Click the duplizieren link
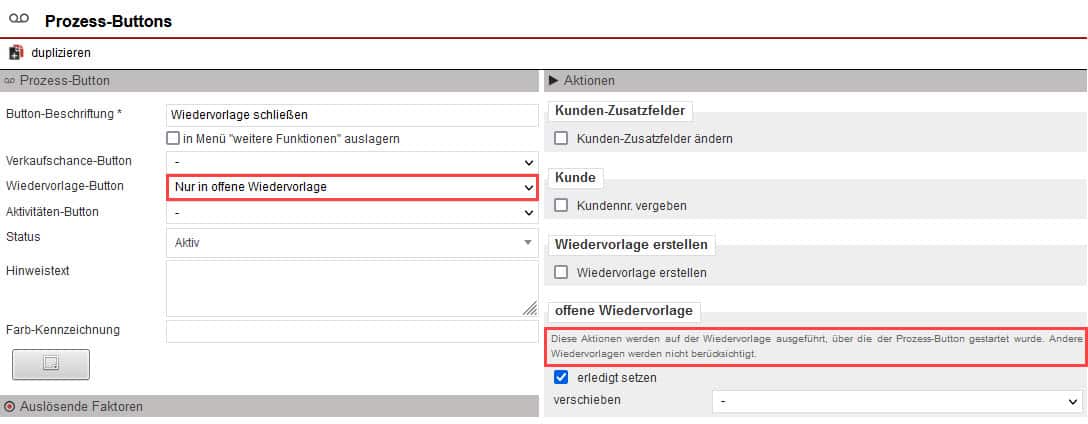1088x424 pixels. (x=61, y=52)
